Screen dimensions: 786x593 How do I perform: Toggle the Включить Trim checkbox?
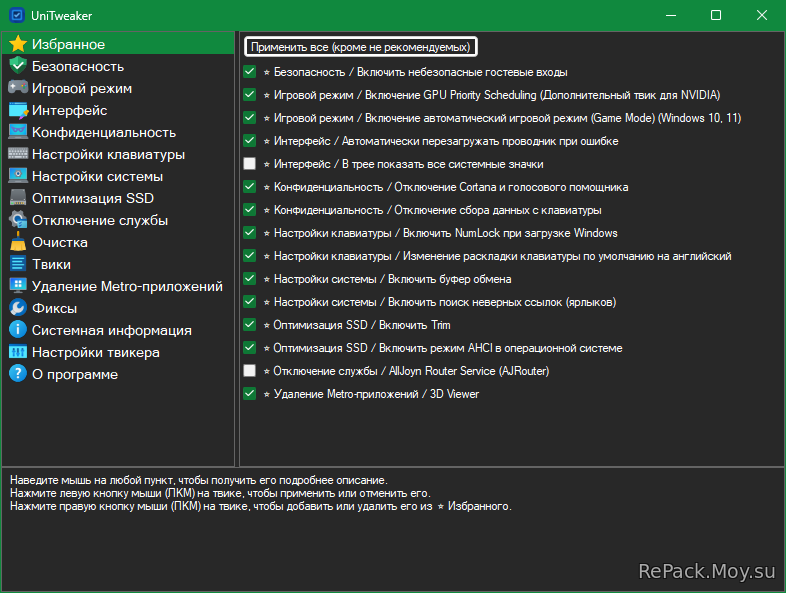(x=250, y=325)
